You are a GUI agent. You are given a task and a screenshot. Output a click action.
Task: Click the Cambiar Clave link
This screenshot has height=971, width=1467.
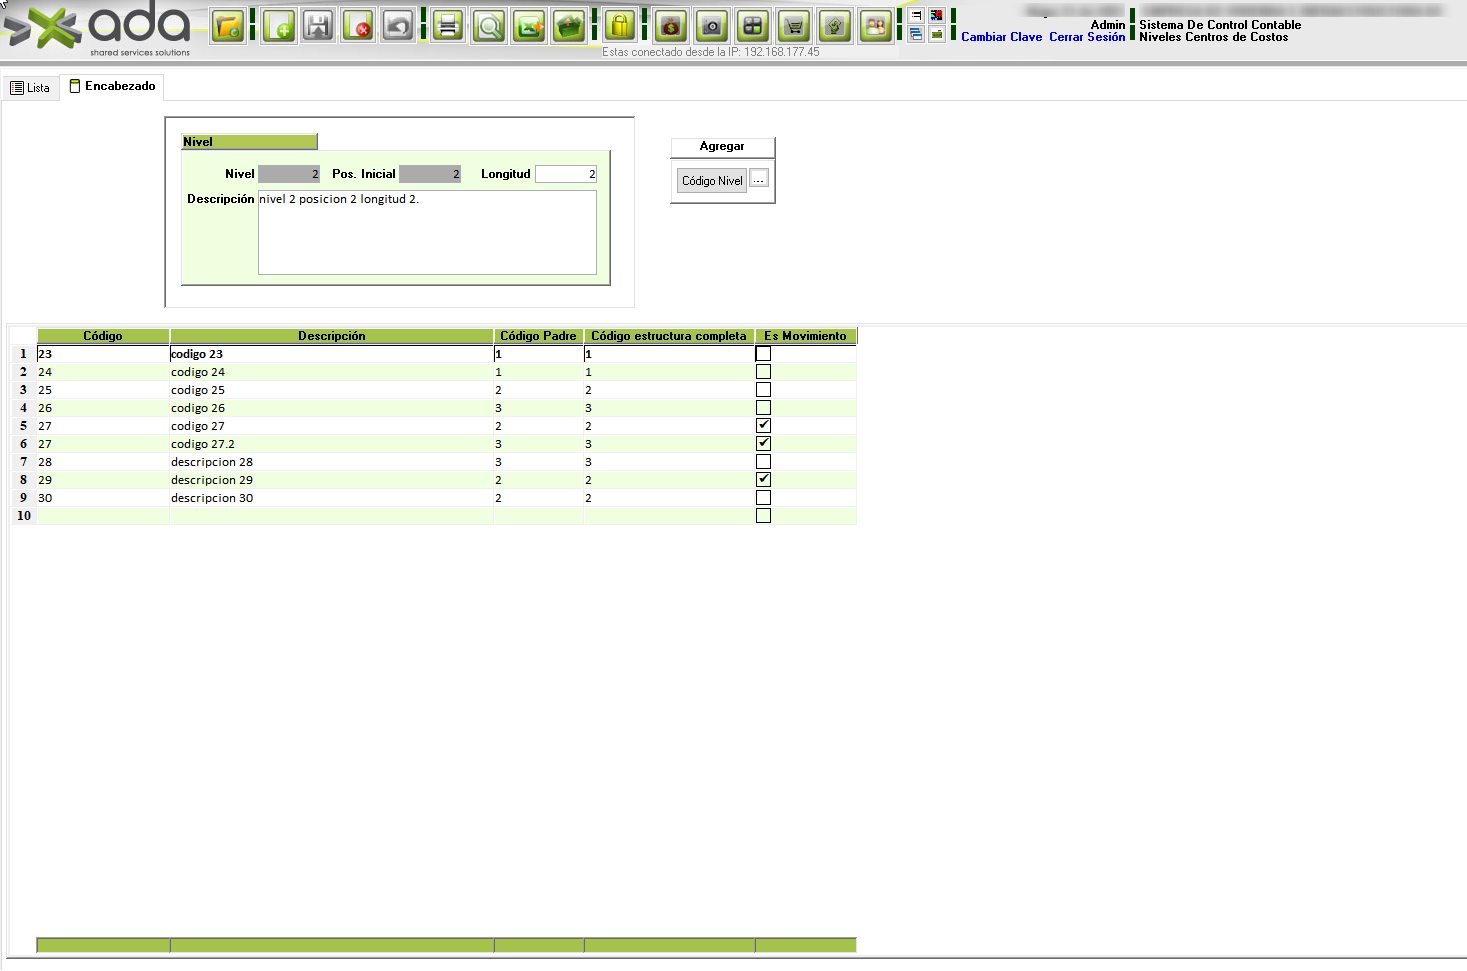coord(1001,37)
